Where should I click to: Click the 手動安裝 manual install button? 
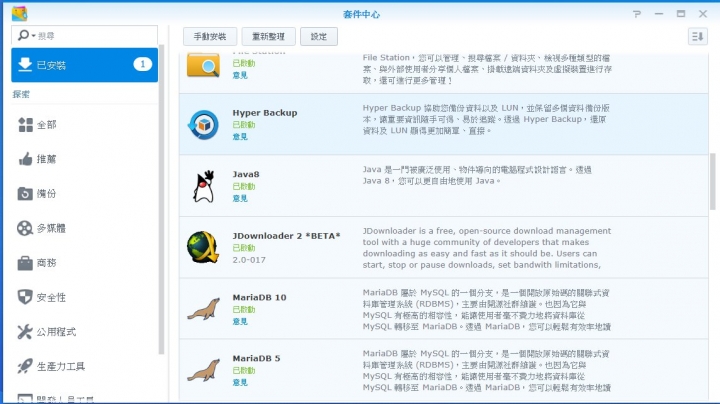pyautogui.click(x=210, y=36)
